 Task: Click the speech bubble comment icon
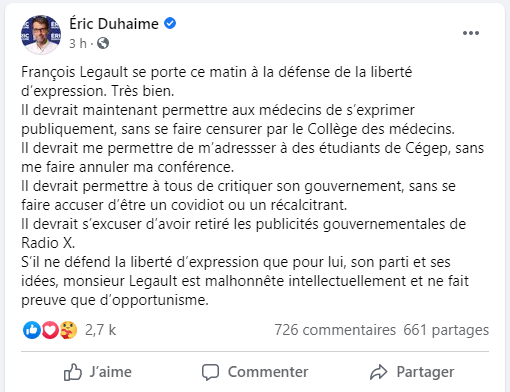(x=210, y=372)
